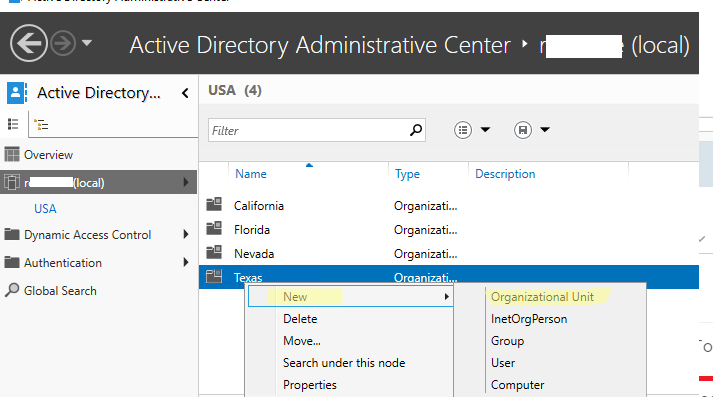The width and height of the screenshot is (713, 397).
Task: Click the Dynamic Access Control folder icon
Action: [12, 235]
